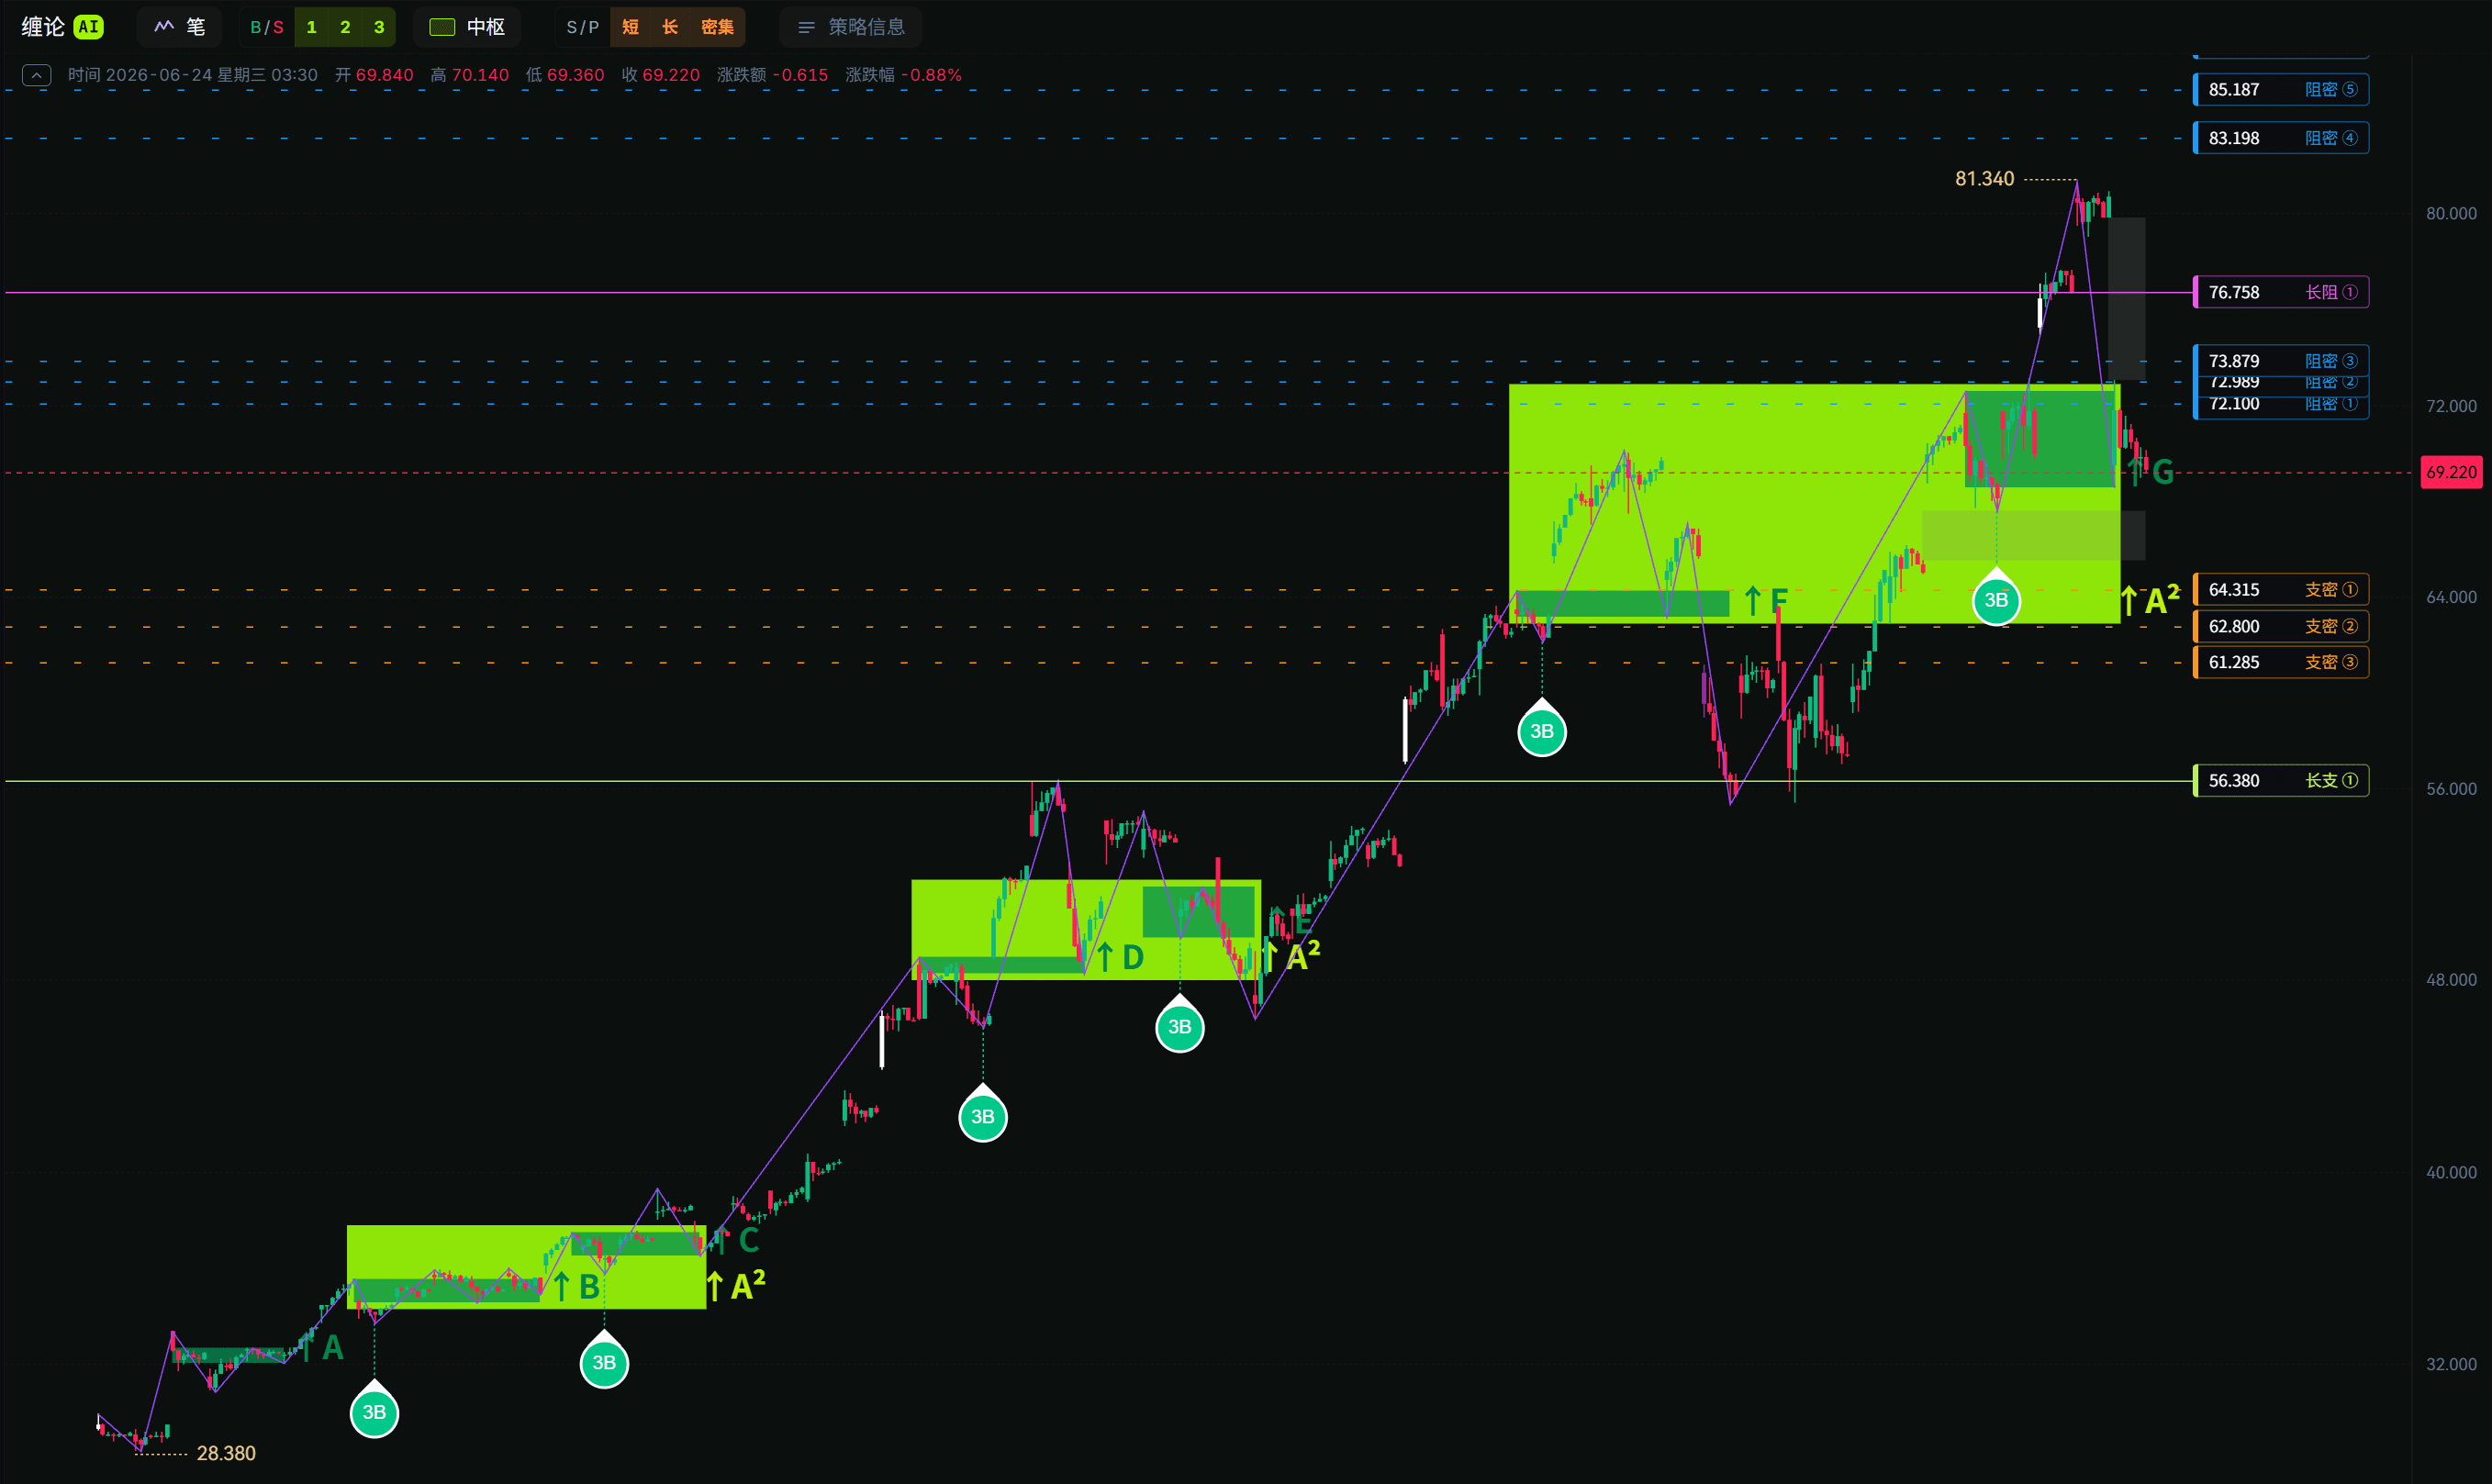The image size is (2492, 1484).
Task: Toggle B/S signal level 3
Action: point(379,27)
